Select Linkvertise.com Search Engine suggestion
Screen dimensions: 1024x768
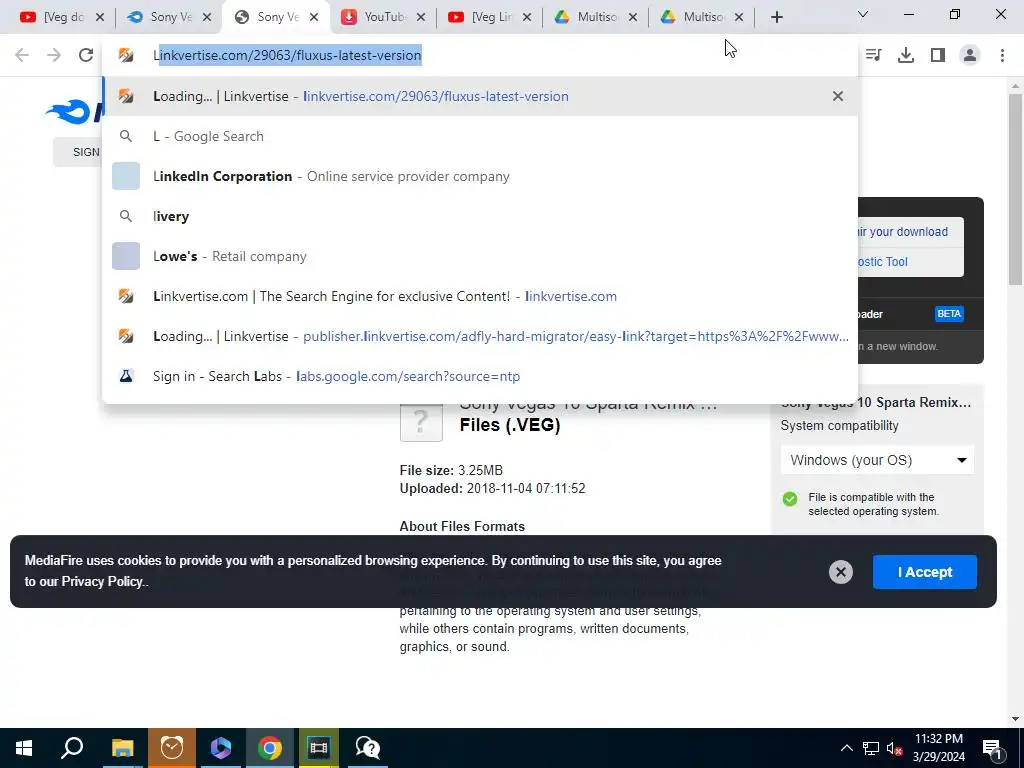point(480,296)
